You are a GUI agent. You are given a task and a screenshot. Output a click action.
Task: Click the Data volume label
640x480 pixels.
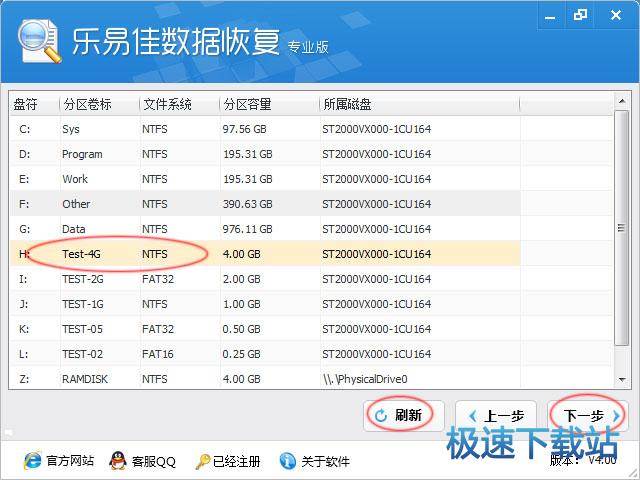[73, 229]
